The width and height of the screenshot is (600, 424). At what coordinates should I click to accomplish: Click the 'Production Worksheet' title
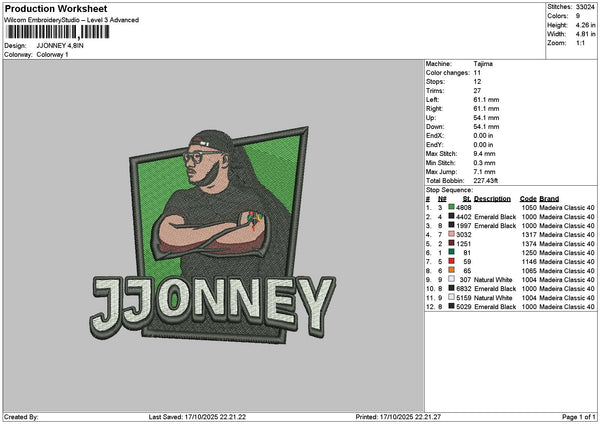(x=56, y=8)
